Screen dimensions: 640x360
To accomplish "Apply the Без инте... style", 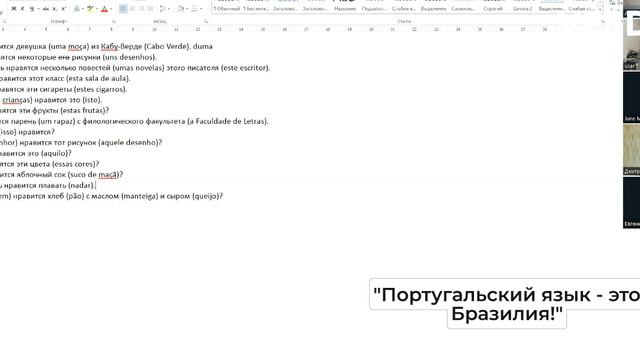I will 256,6.
